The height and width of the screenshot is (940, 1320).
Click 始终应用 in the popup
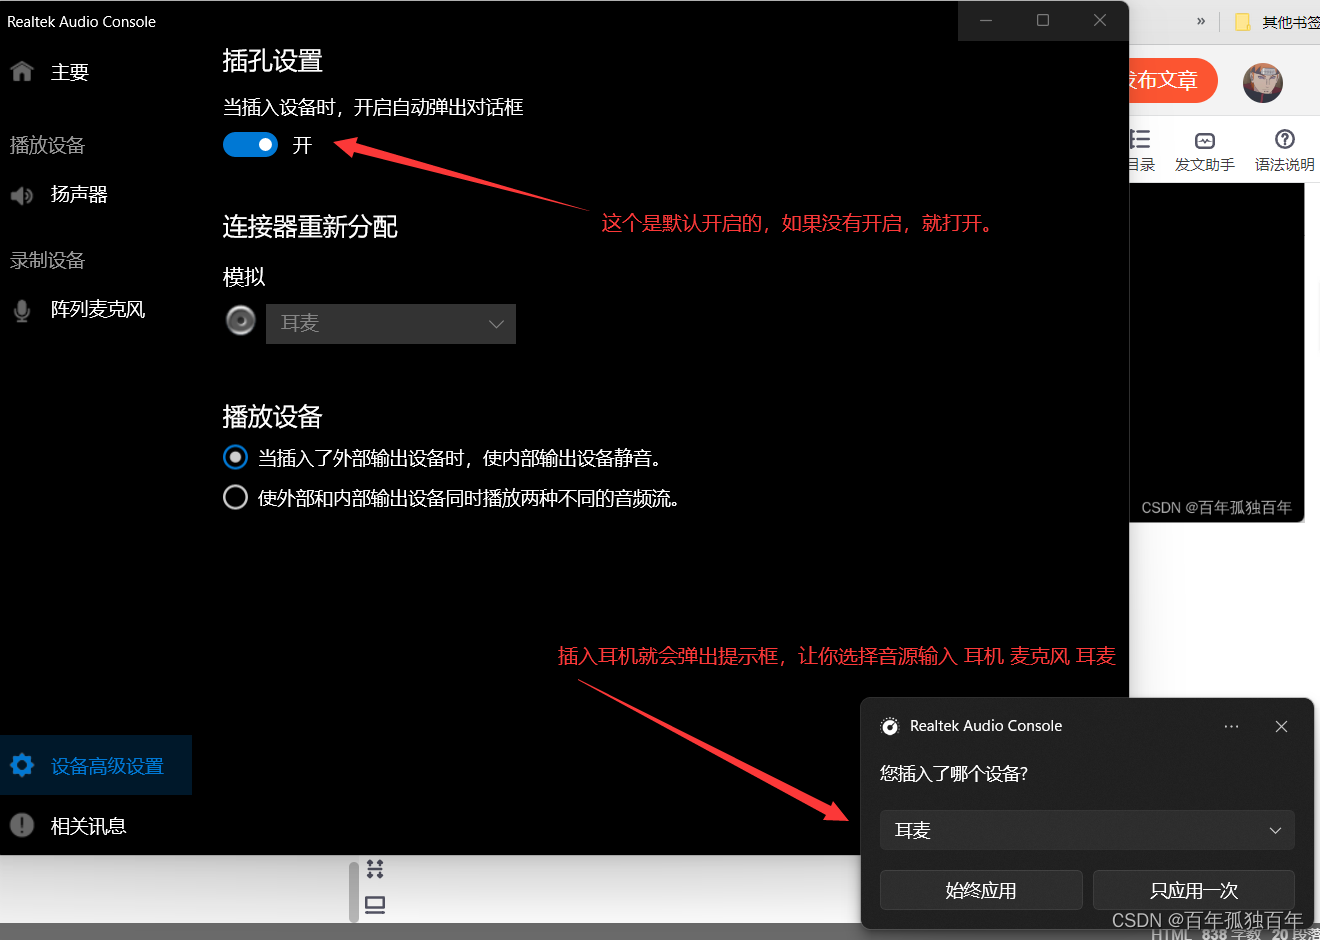point(981,890)
